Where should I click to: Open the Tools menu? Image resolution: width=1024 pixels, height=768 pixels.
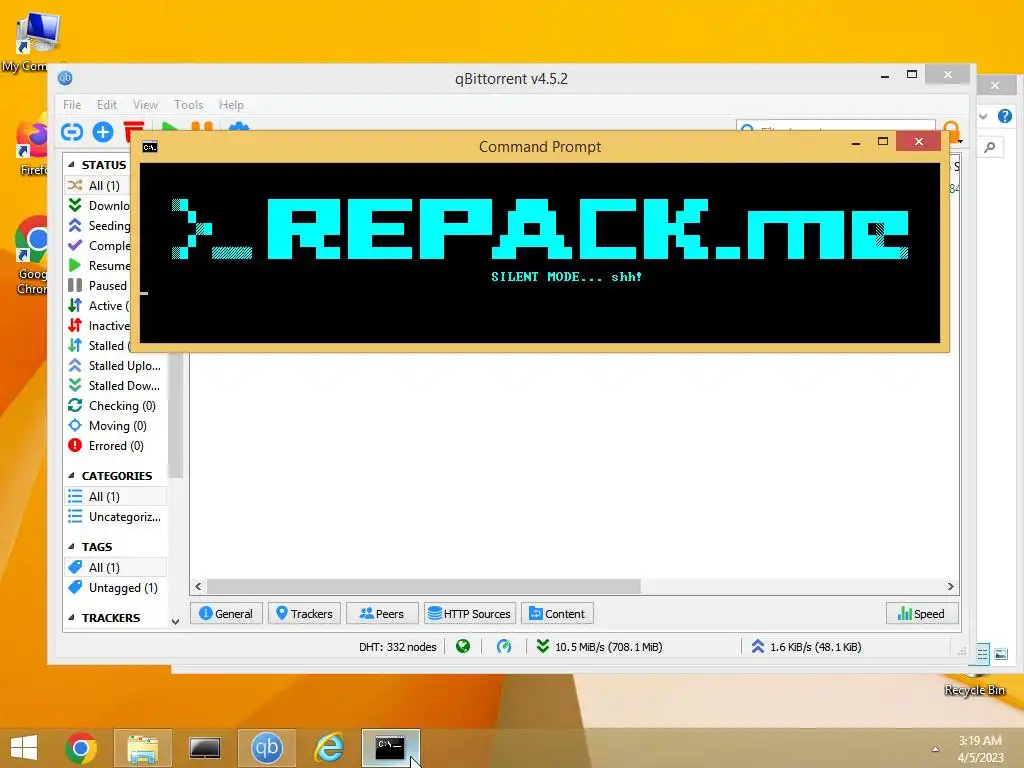point(188,104)
